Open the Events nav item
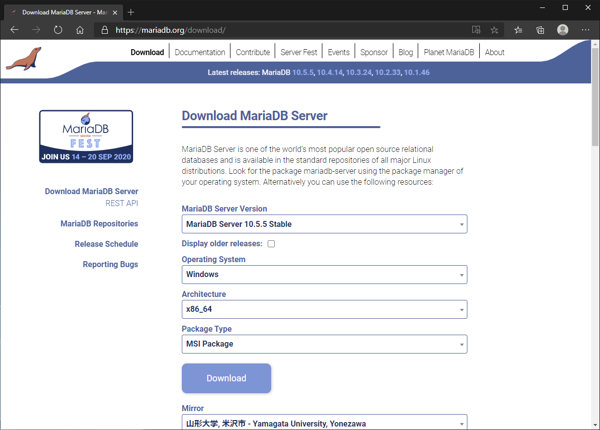600x430 pixels. click(339, 52)
